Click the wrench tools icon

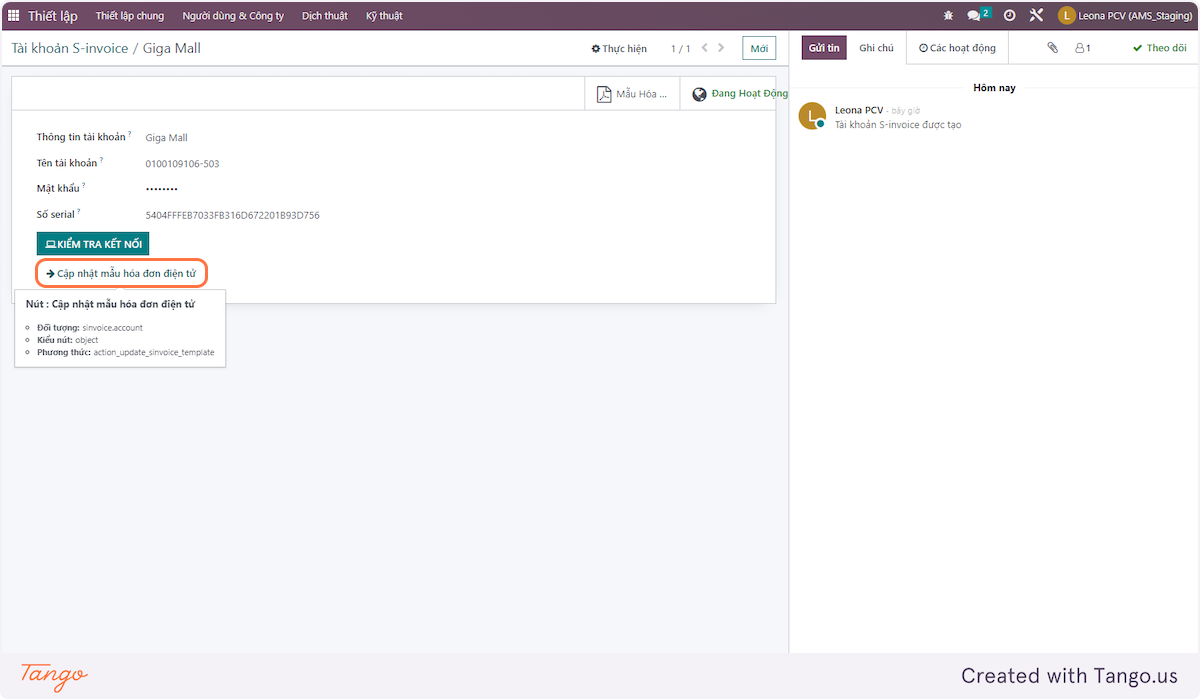[1036, 16]
